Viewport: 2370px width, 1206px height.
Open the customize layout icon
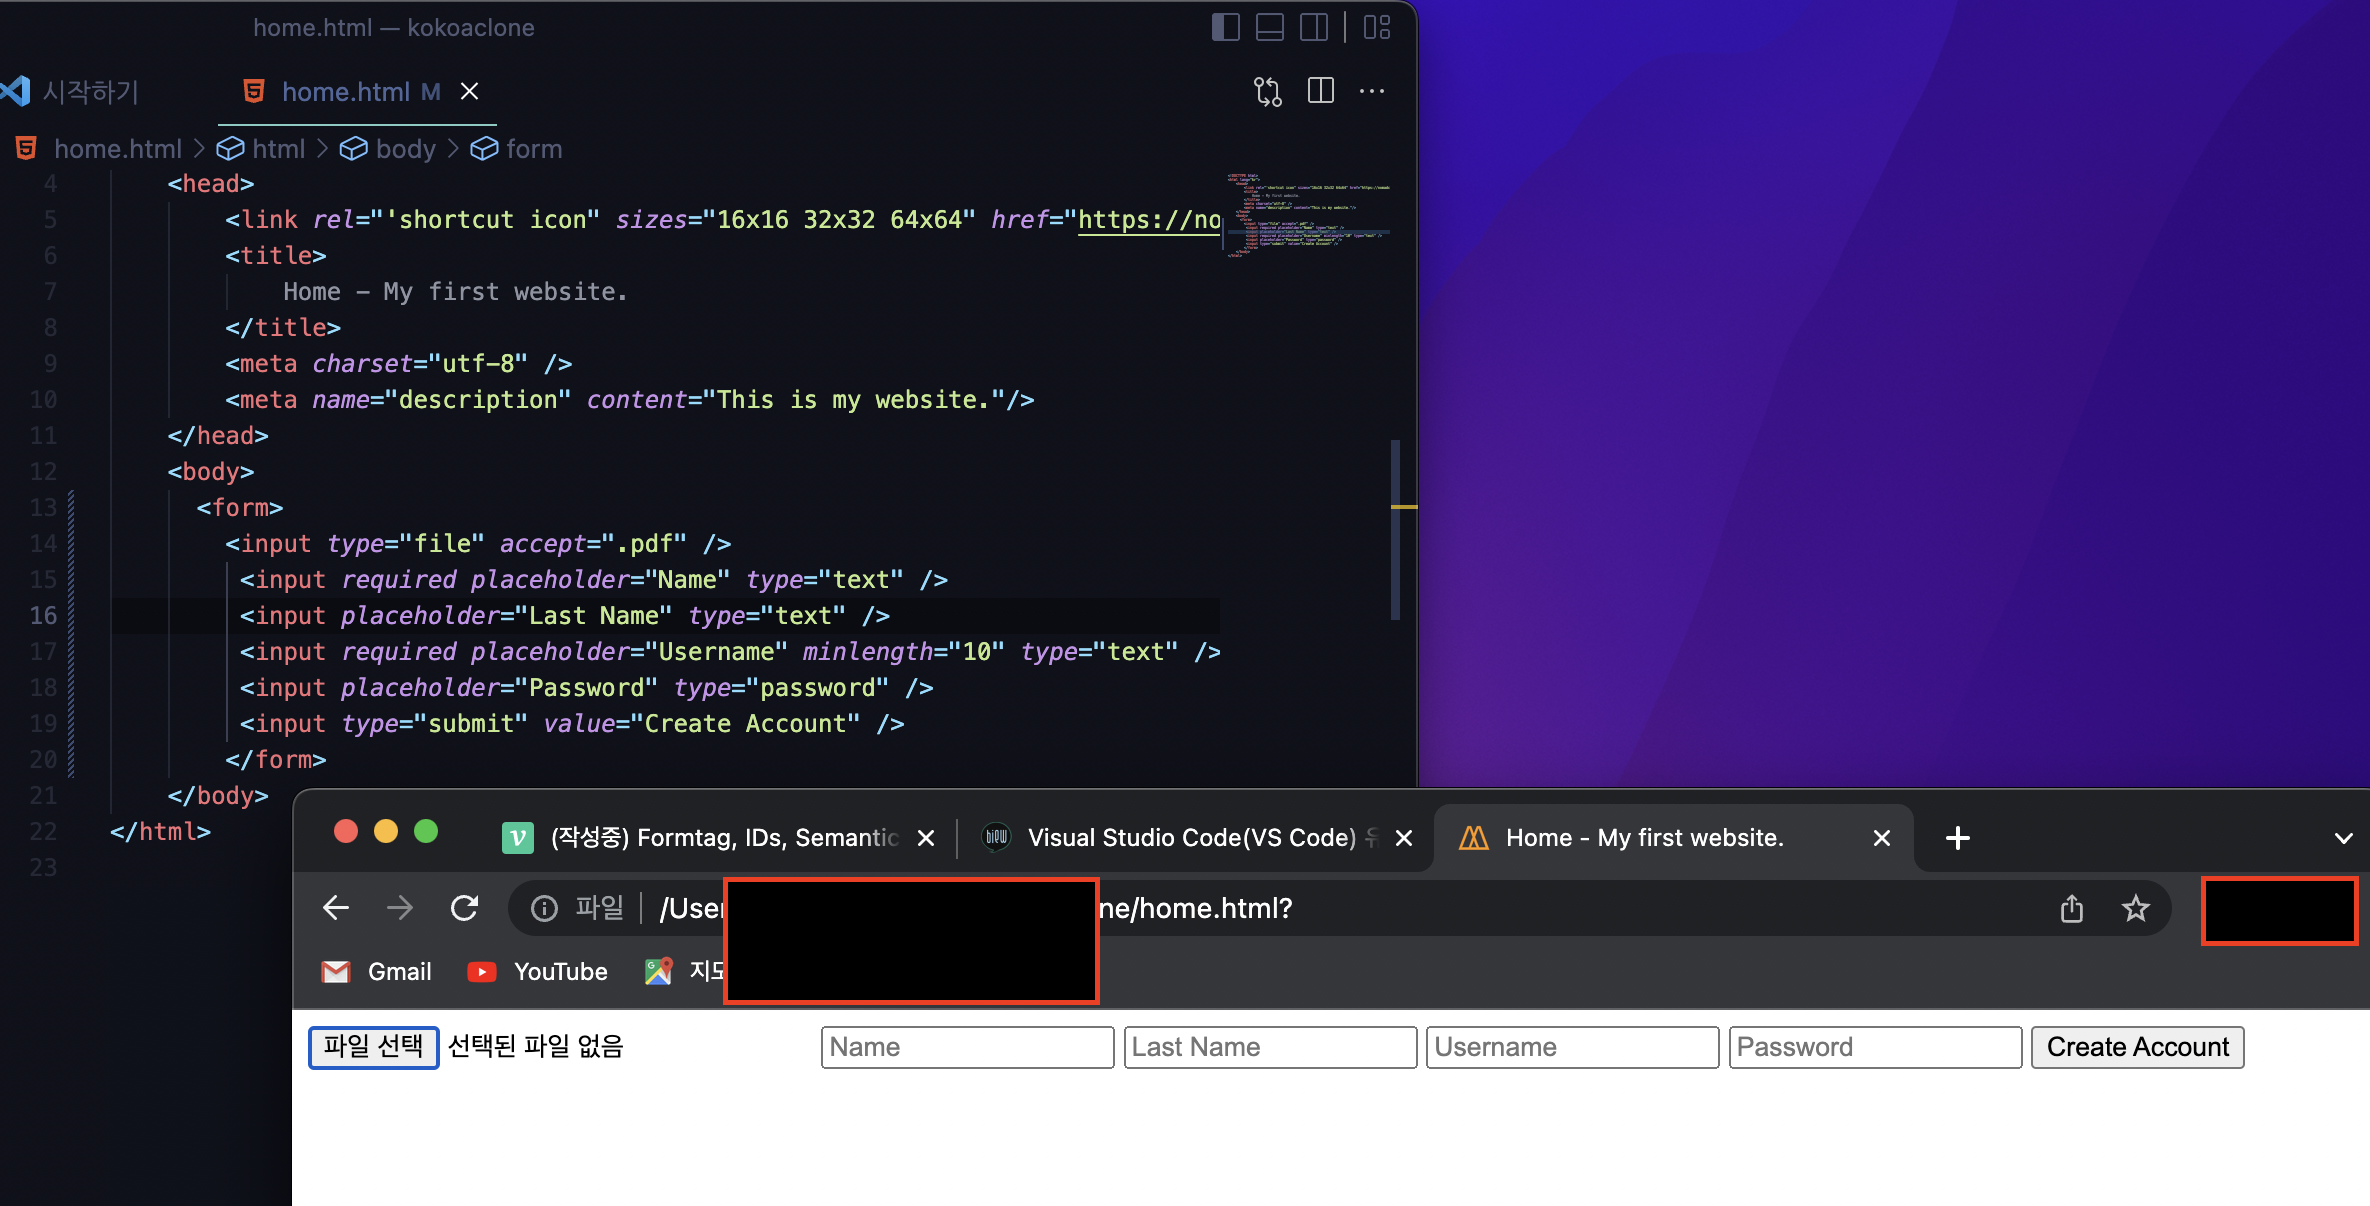point(1377,27)
